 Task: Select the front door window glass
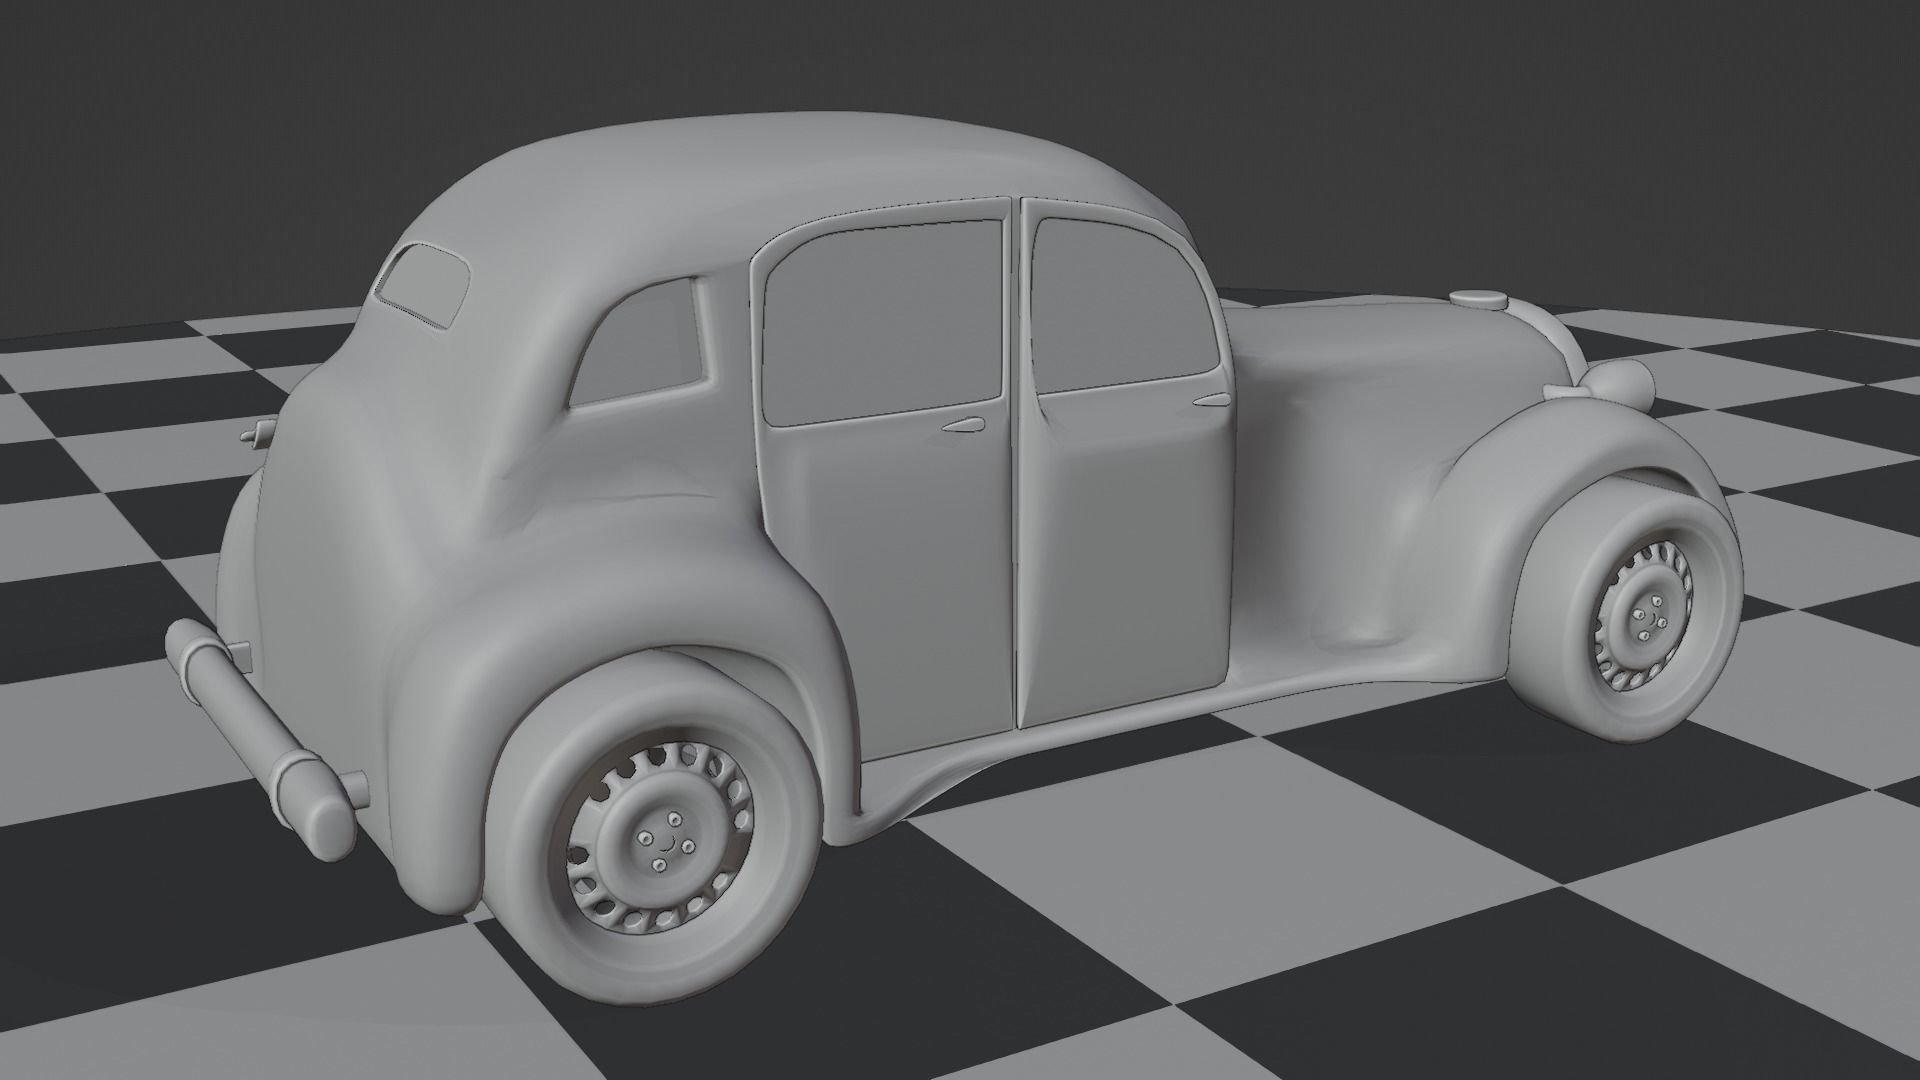pyautogui.click(x=1125, y=306)
